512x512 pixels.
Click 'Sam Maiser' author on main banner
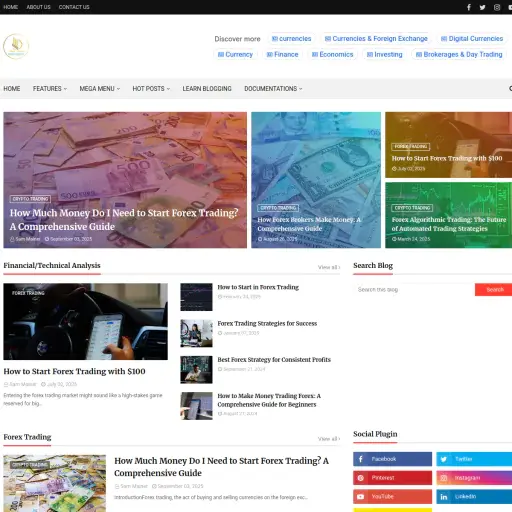coord(25,239)
